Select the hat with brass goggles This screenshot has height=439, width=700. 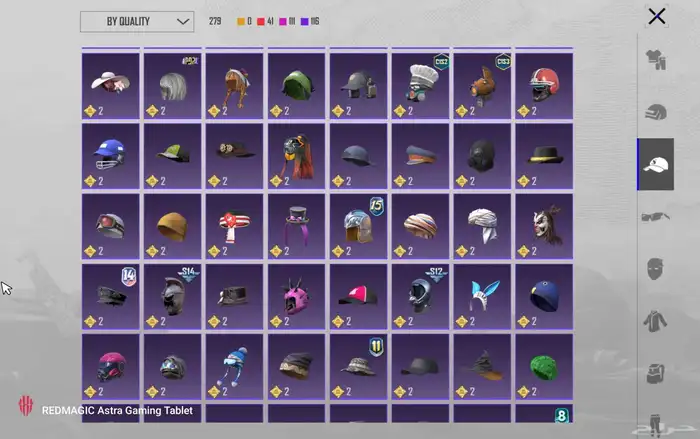[234, 156]
